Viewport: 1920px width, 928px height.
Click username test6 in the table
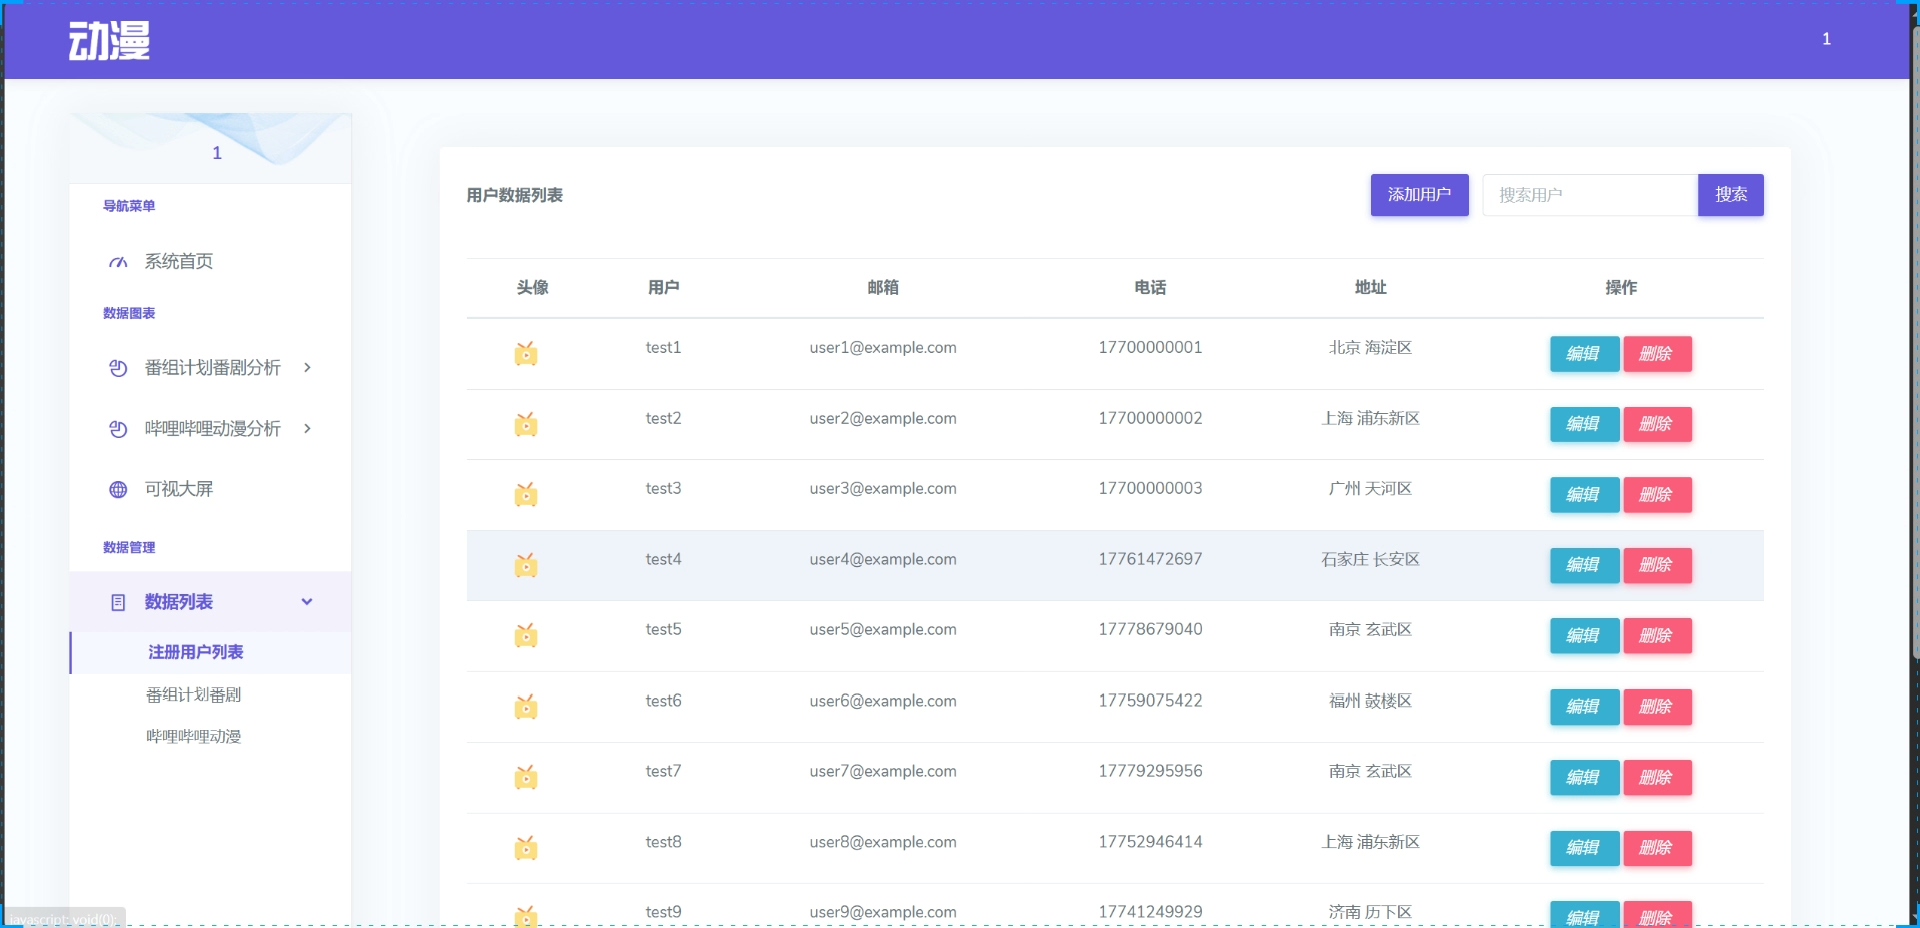663,701
